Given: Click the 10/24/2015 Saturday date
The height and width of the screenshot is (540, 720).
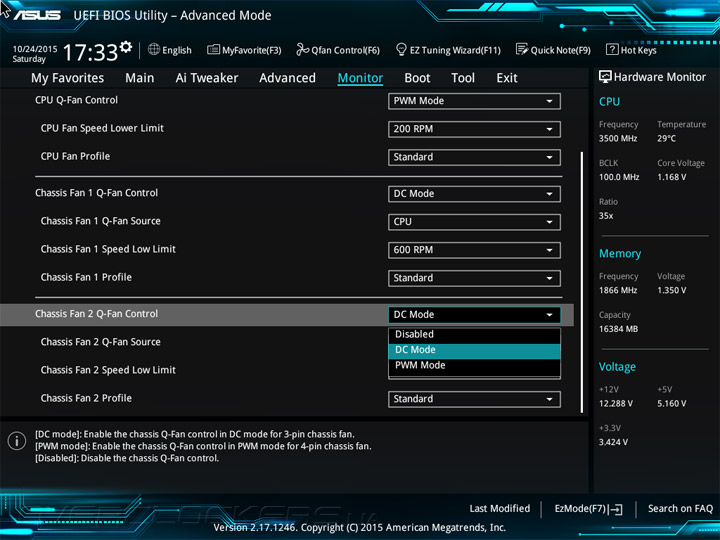Looking at the screenshot, I should tap(34, 54).
